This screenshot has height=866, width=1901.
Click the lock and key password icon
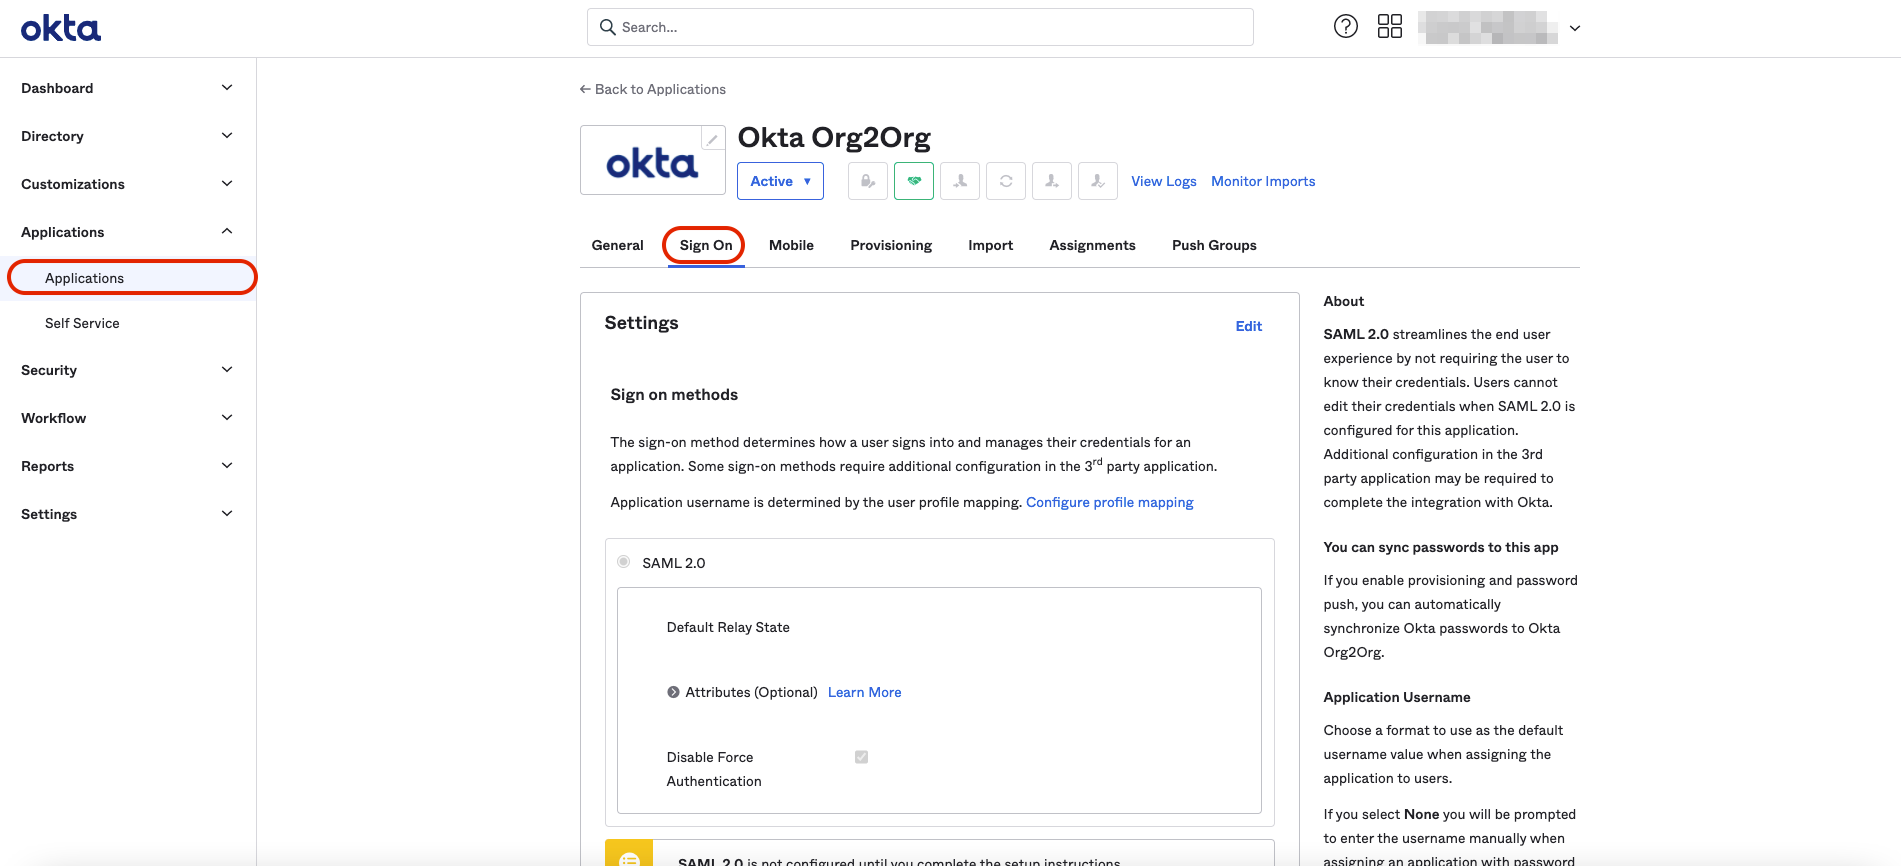coord(867,181)
